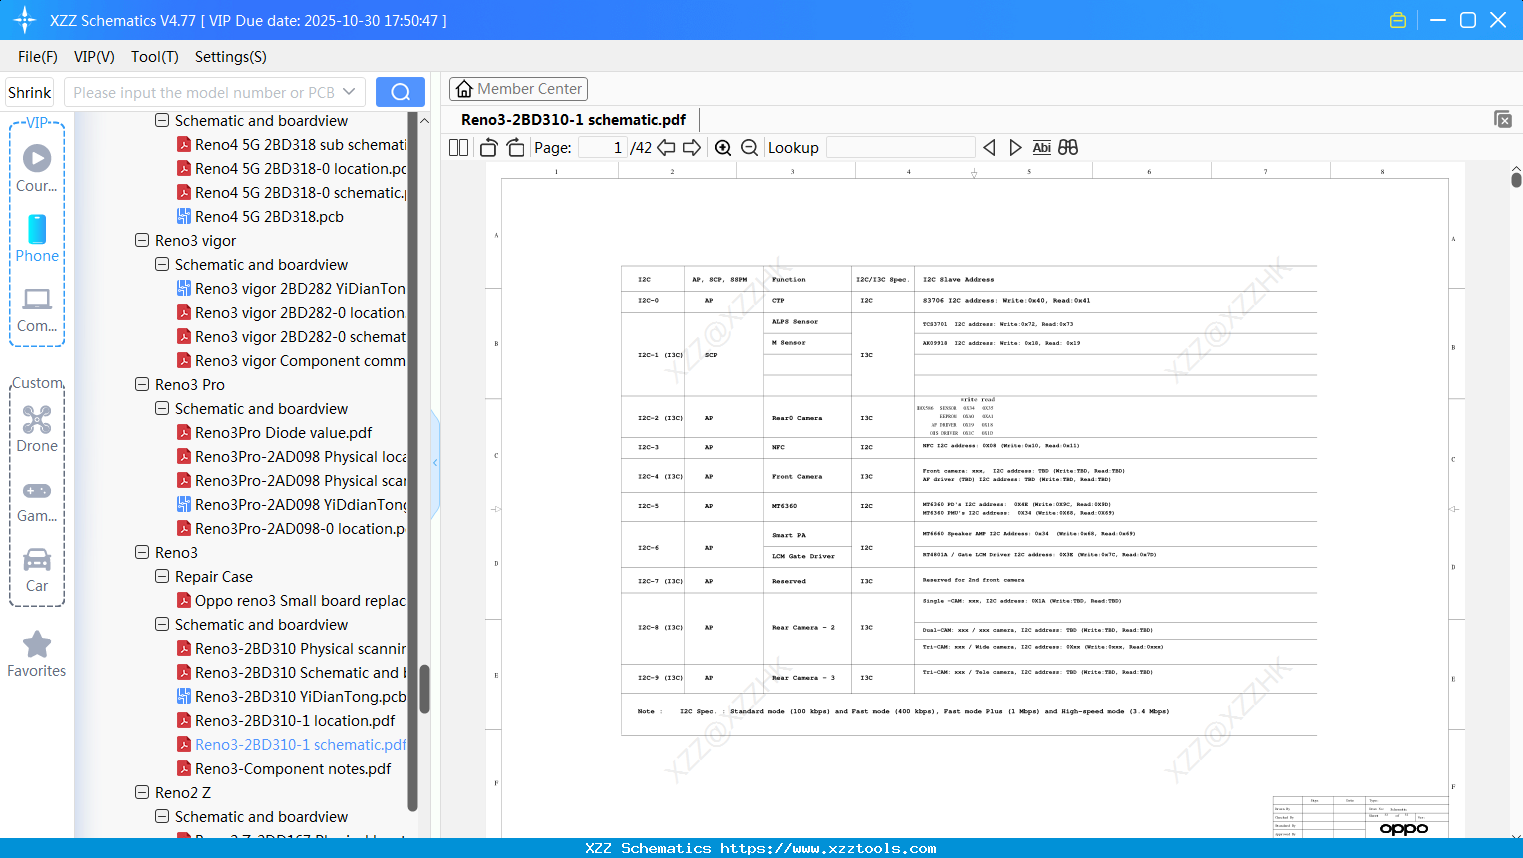Toggle the two-page layout view icon

[x=458, y=148]
